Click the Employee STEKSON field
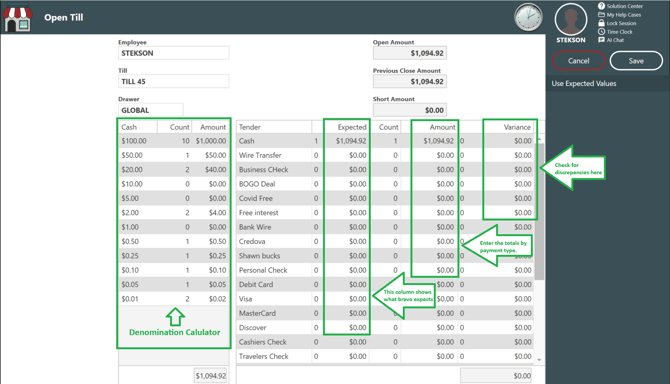This screenshot has height=384, width=670. (x=173, y=53)
